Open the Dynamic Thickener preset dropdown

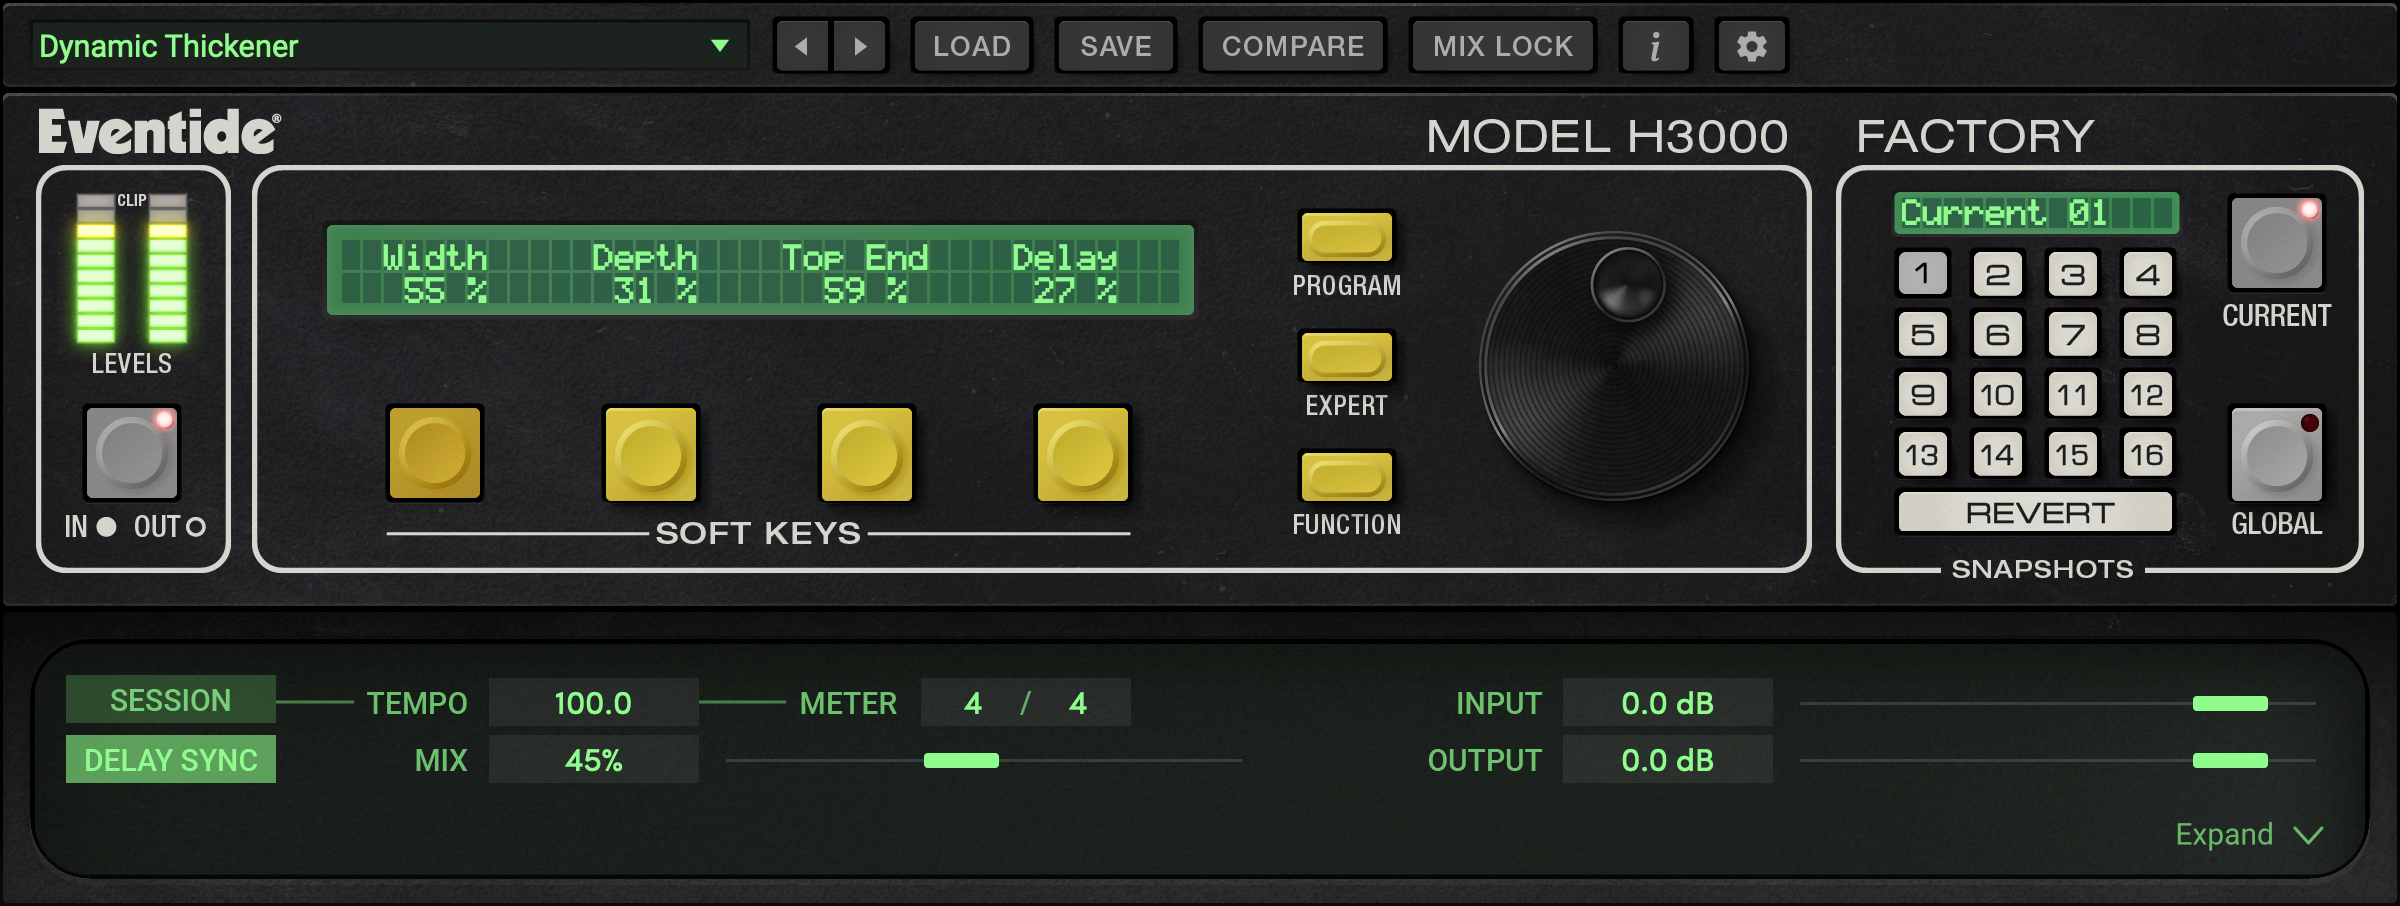(390, 46)
